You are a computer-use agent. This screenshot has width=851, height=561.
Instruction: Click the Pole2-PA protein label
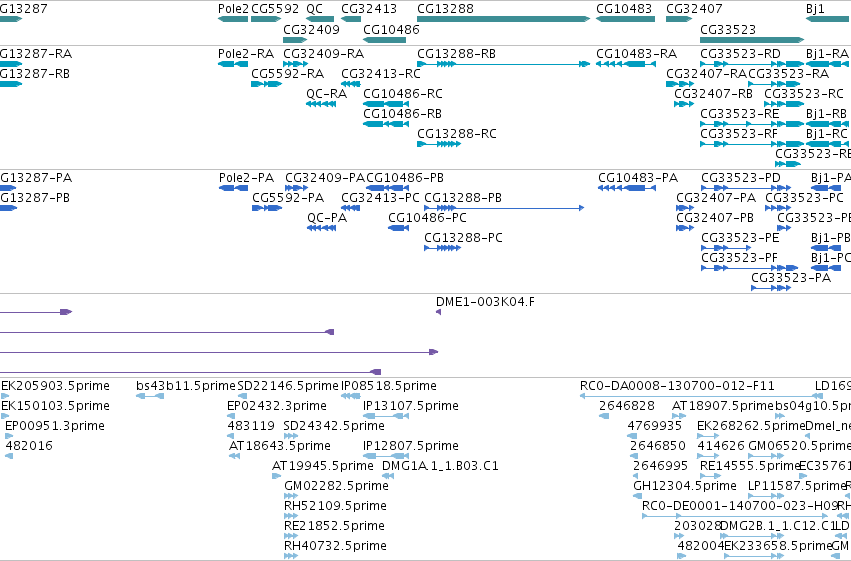[x=246, y=178]
